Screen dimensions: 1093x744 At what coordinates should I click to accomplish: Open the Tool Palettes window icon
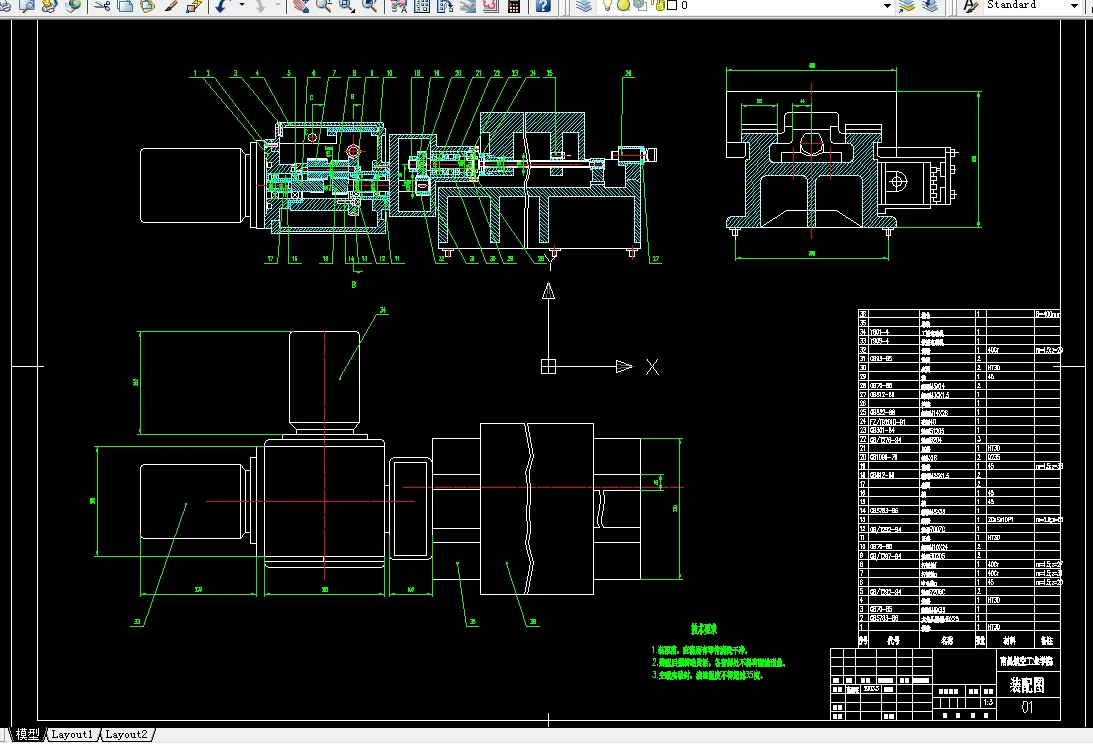pyautogui.click(x=445, y=6)
